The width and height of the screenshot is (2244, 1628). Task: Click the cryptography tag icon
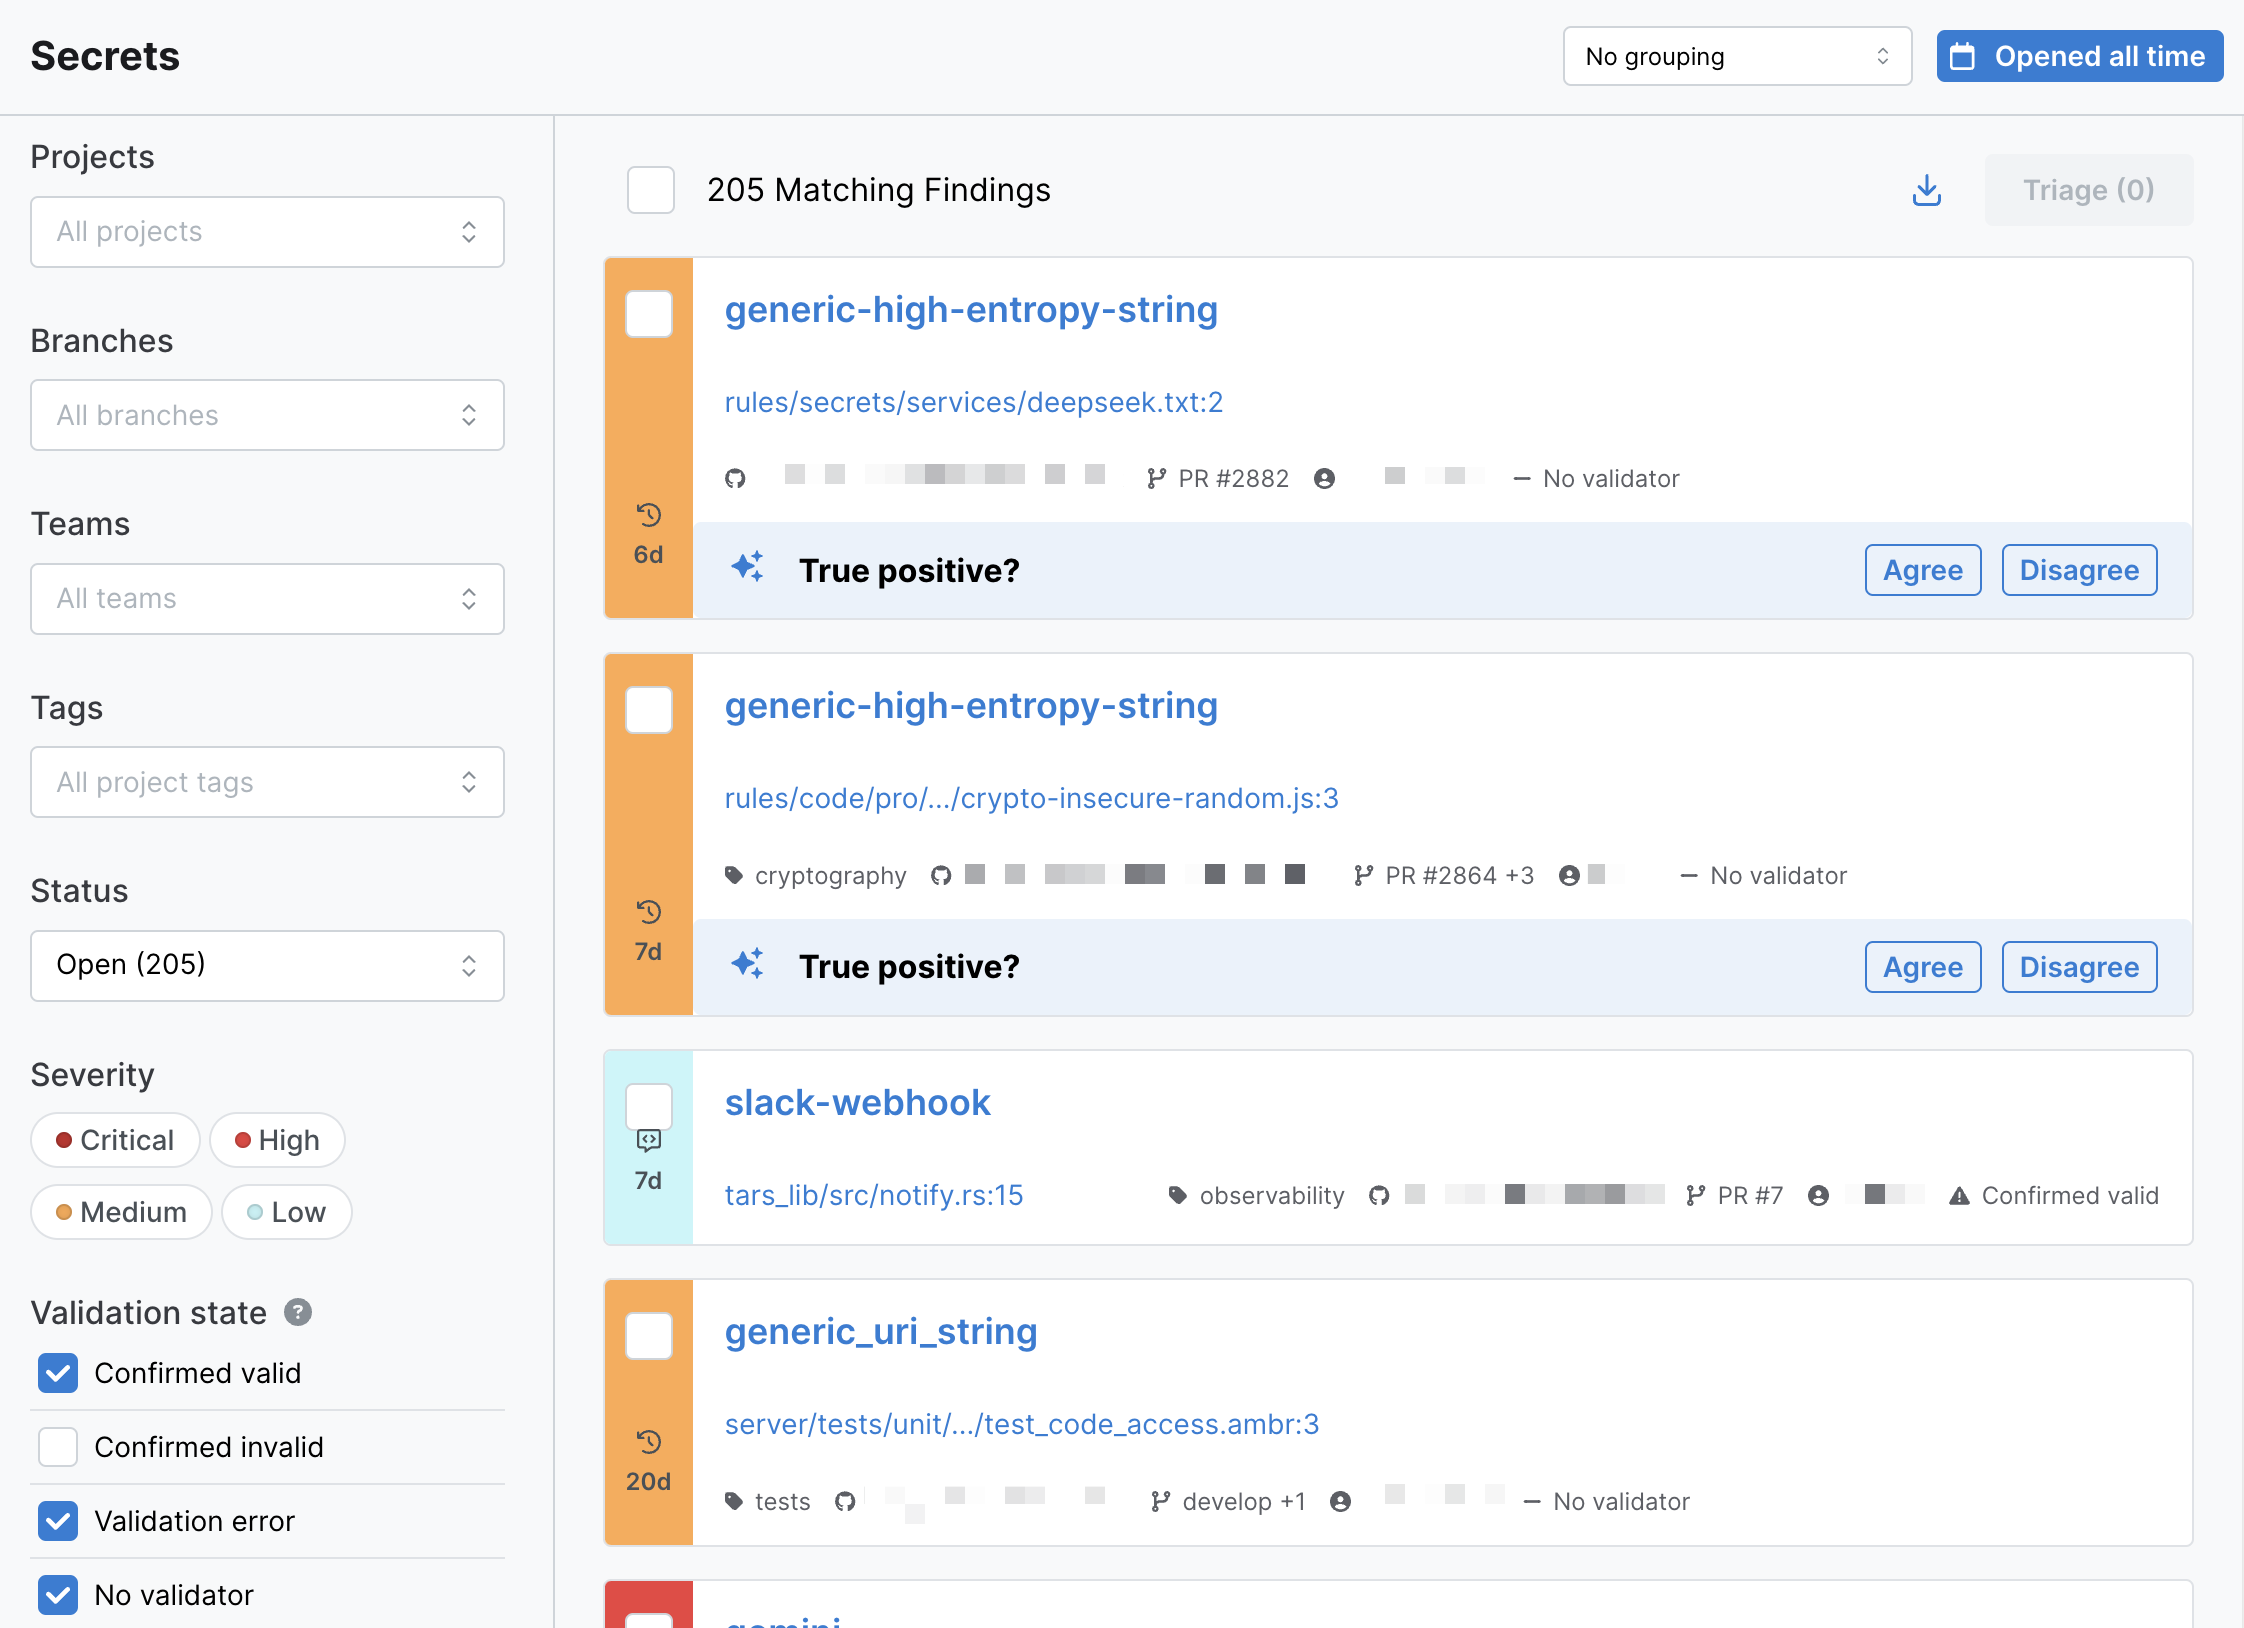(x=734, y=875)
